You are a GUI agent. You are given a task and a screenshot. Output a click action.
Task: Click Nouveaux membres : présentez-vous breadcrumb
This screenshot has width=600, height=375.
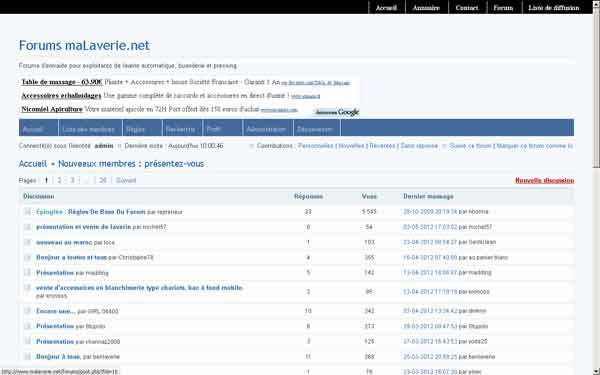click(x=131, y=164)
